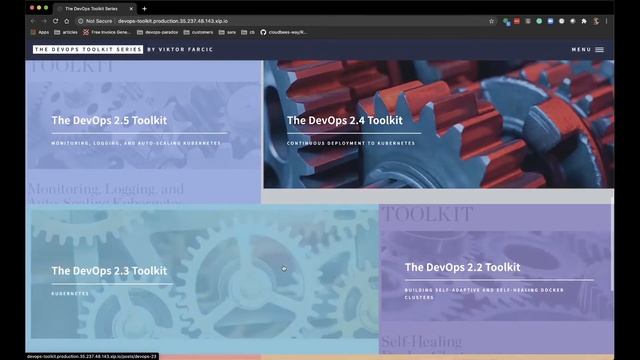Click Monitoring, Logging, and Auto-Scaling Kubernetes subtitle

pos(136,143)
